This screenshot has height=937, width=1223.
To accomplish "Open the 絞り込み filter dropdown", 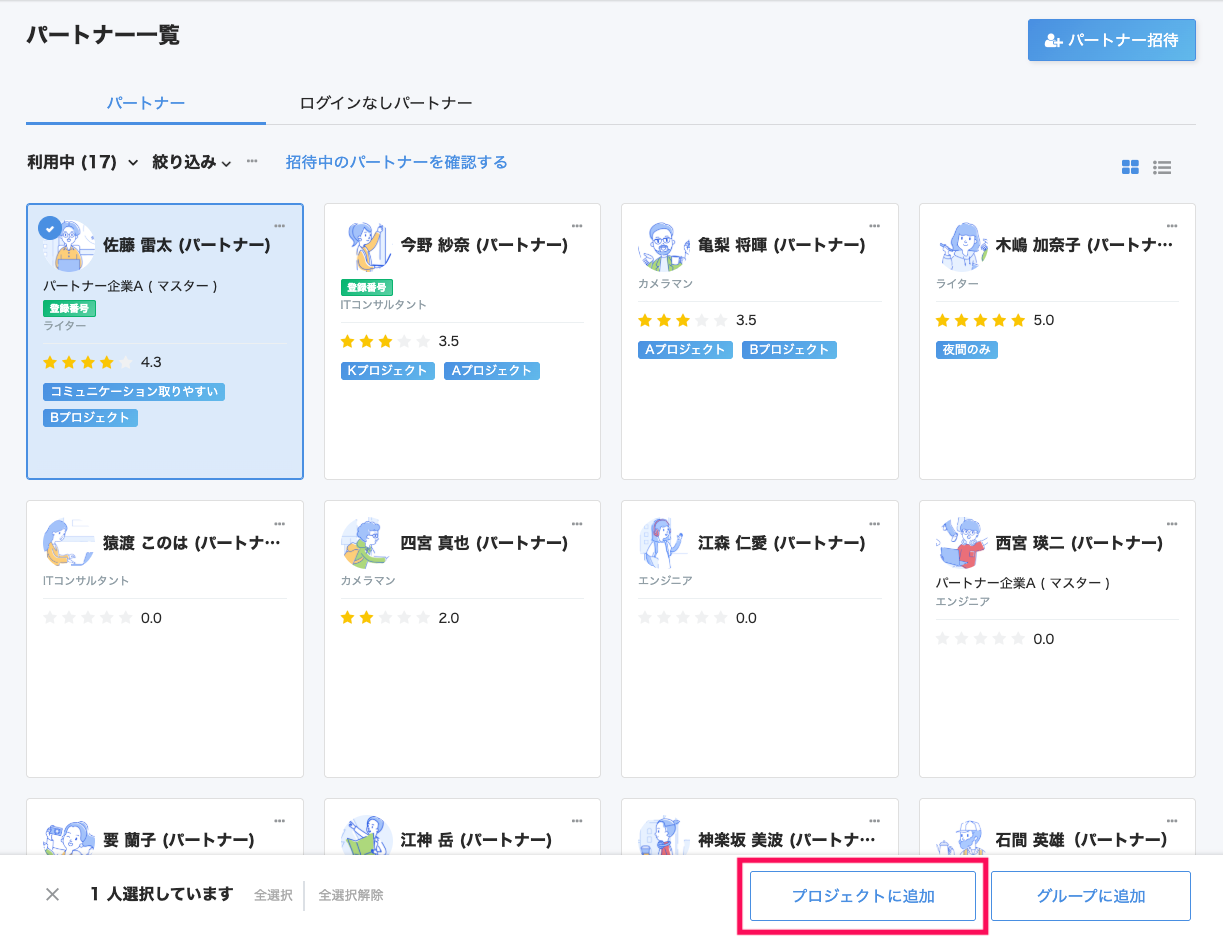I will (192, 162).
